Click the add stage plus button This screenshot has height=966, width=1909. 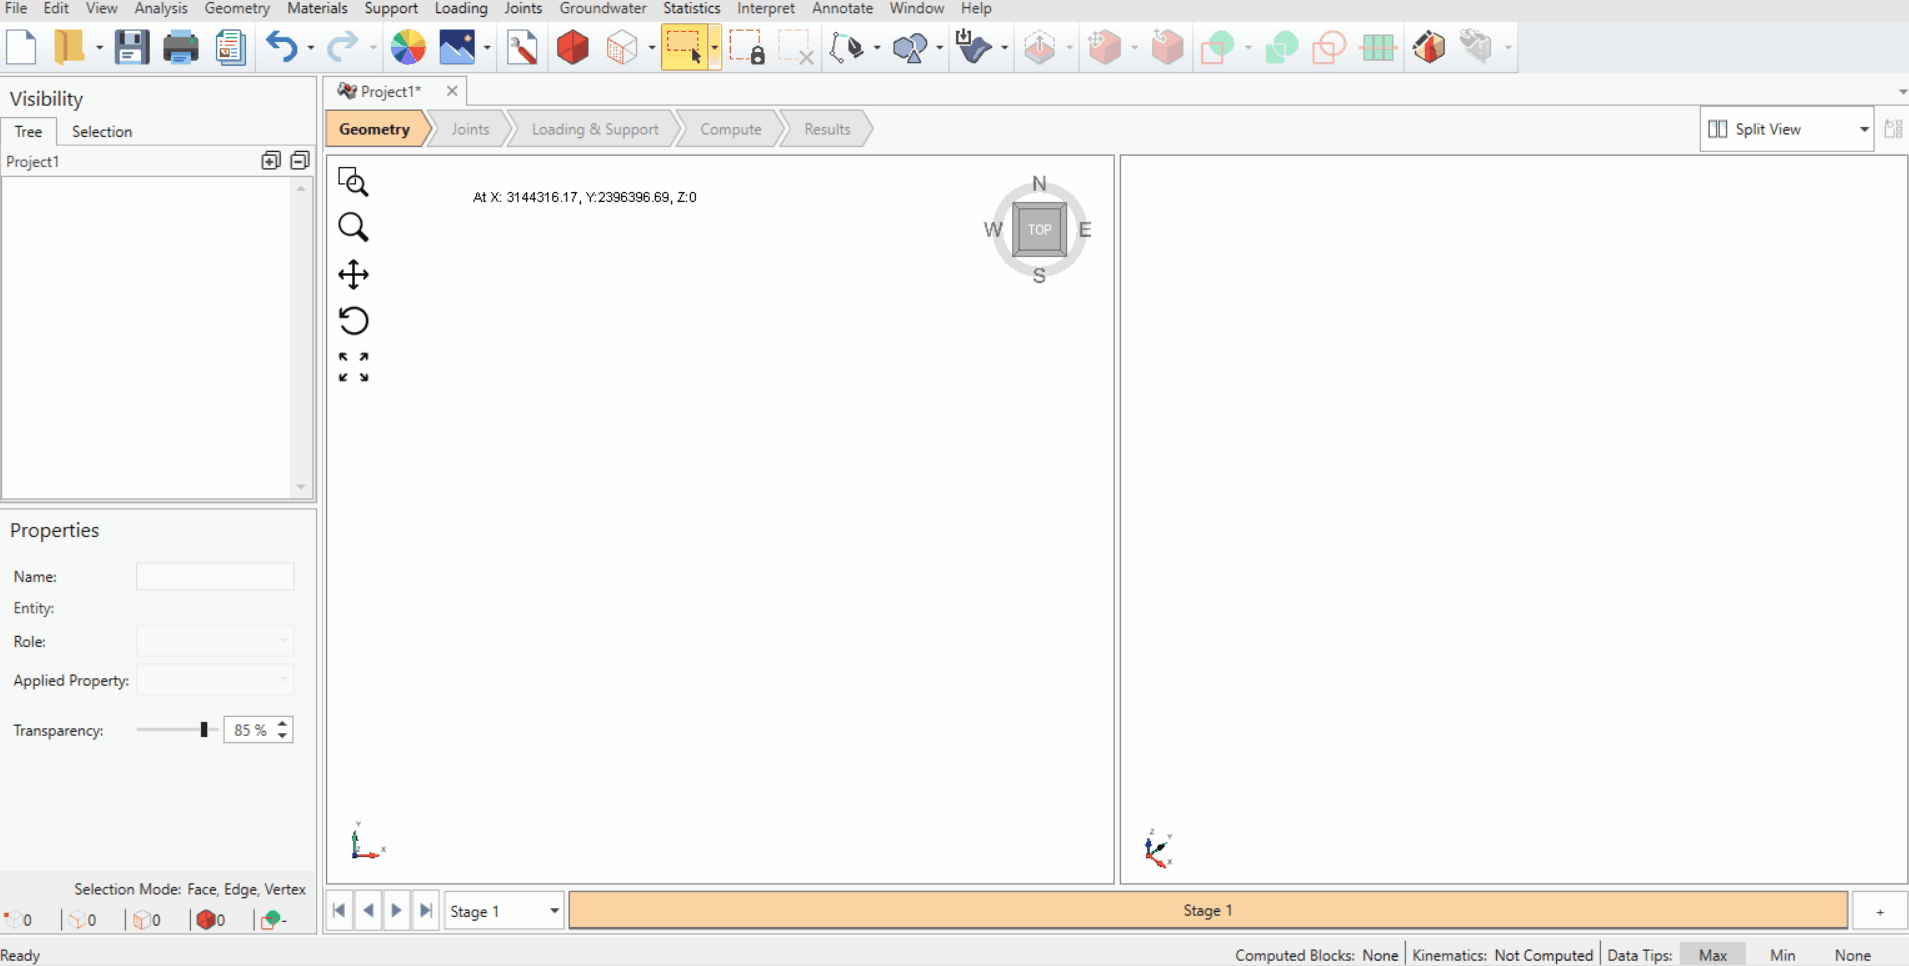(x=1880, y=911)
